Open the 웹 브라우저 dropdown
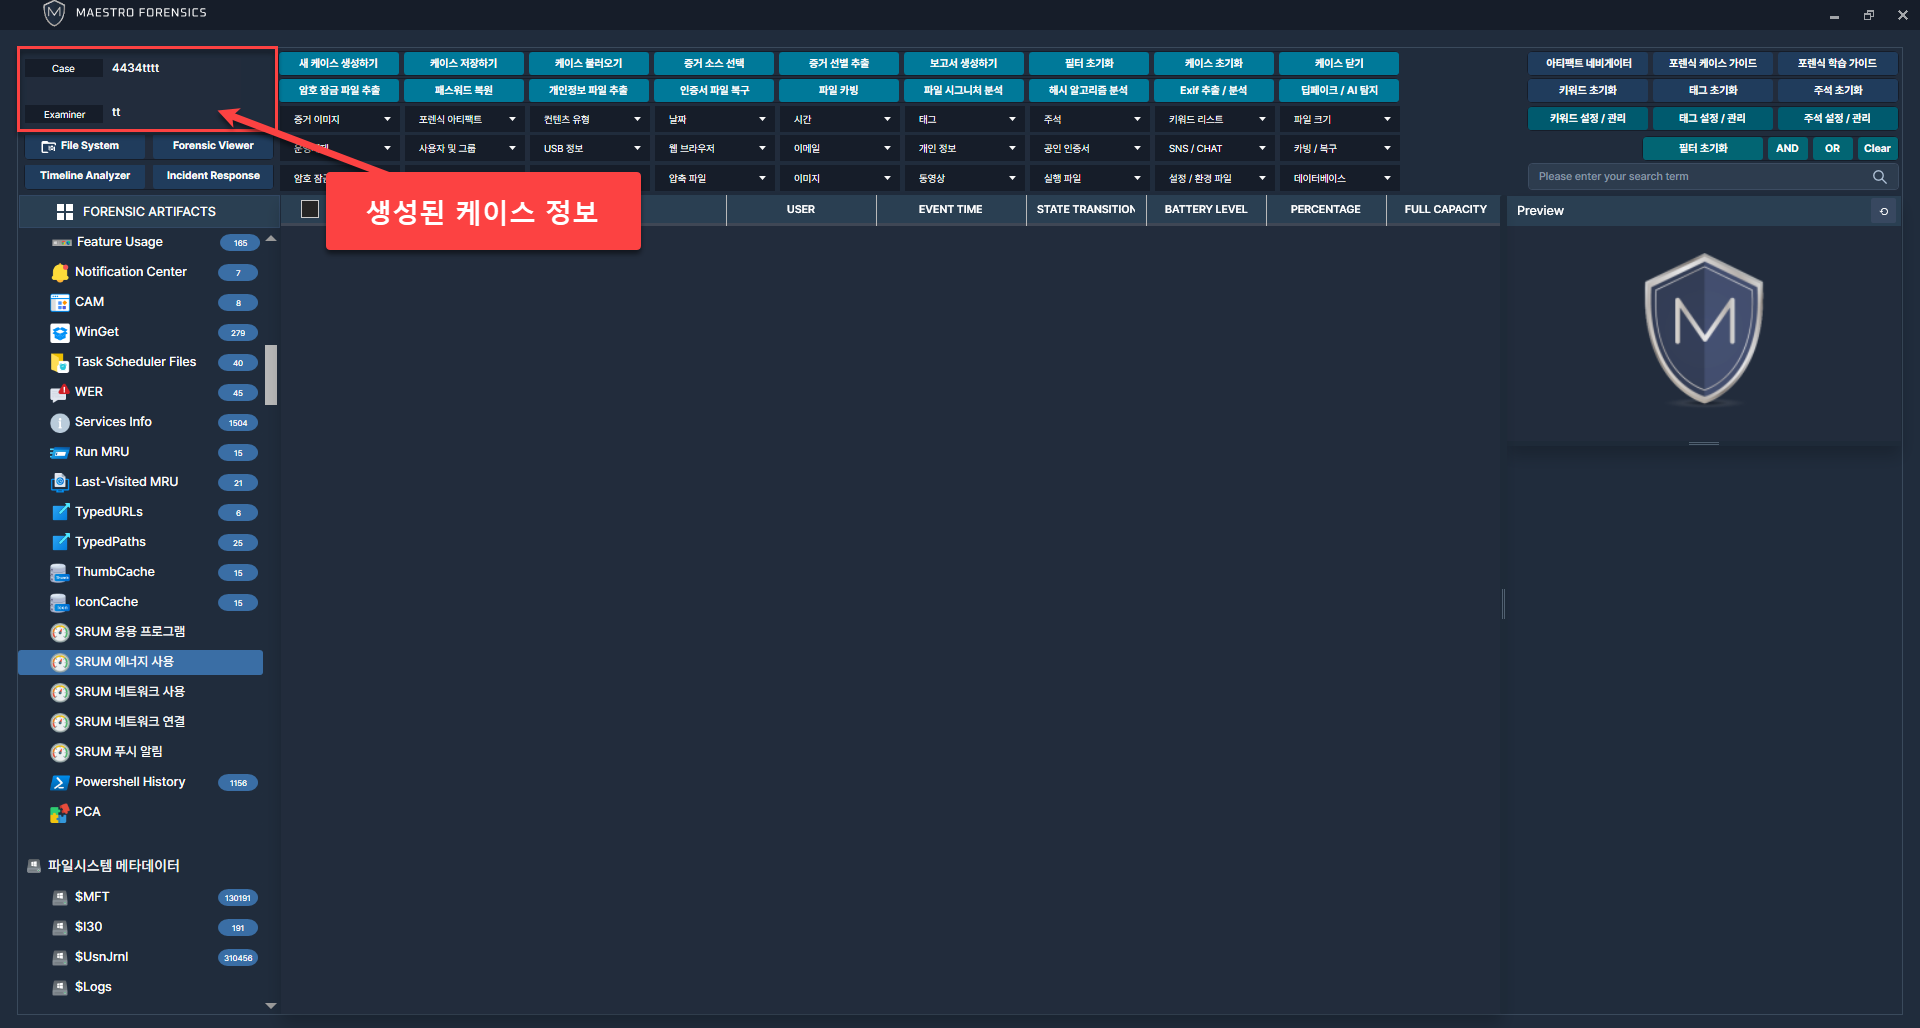1920x1028 pixels. (x=714, y=149)
